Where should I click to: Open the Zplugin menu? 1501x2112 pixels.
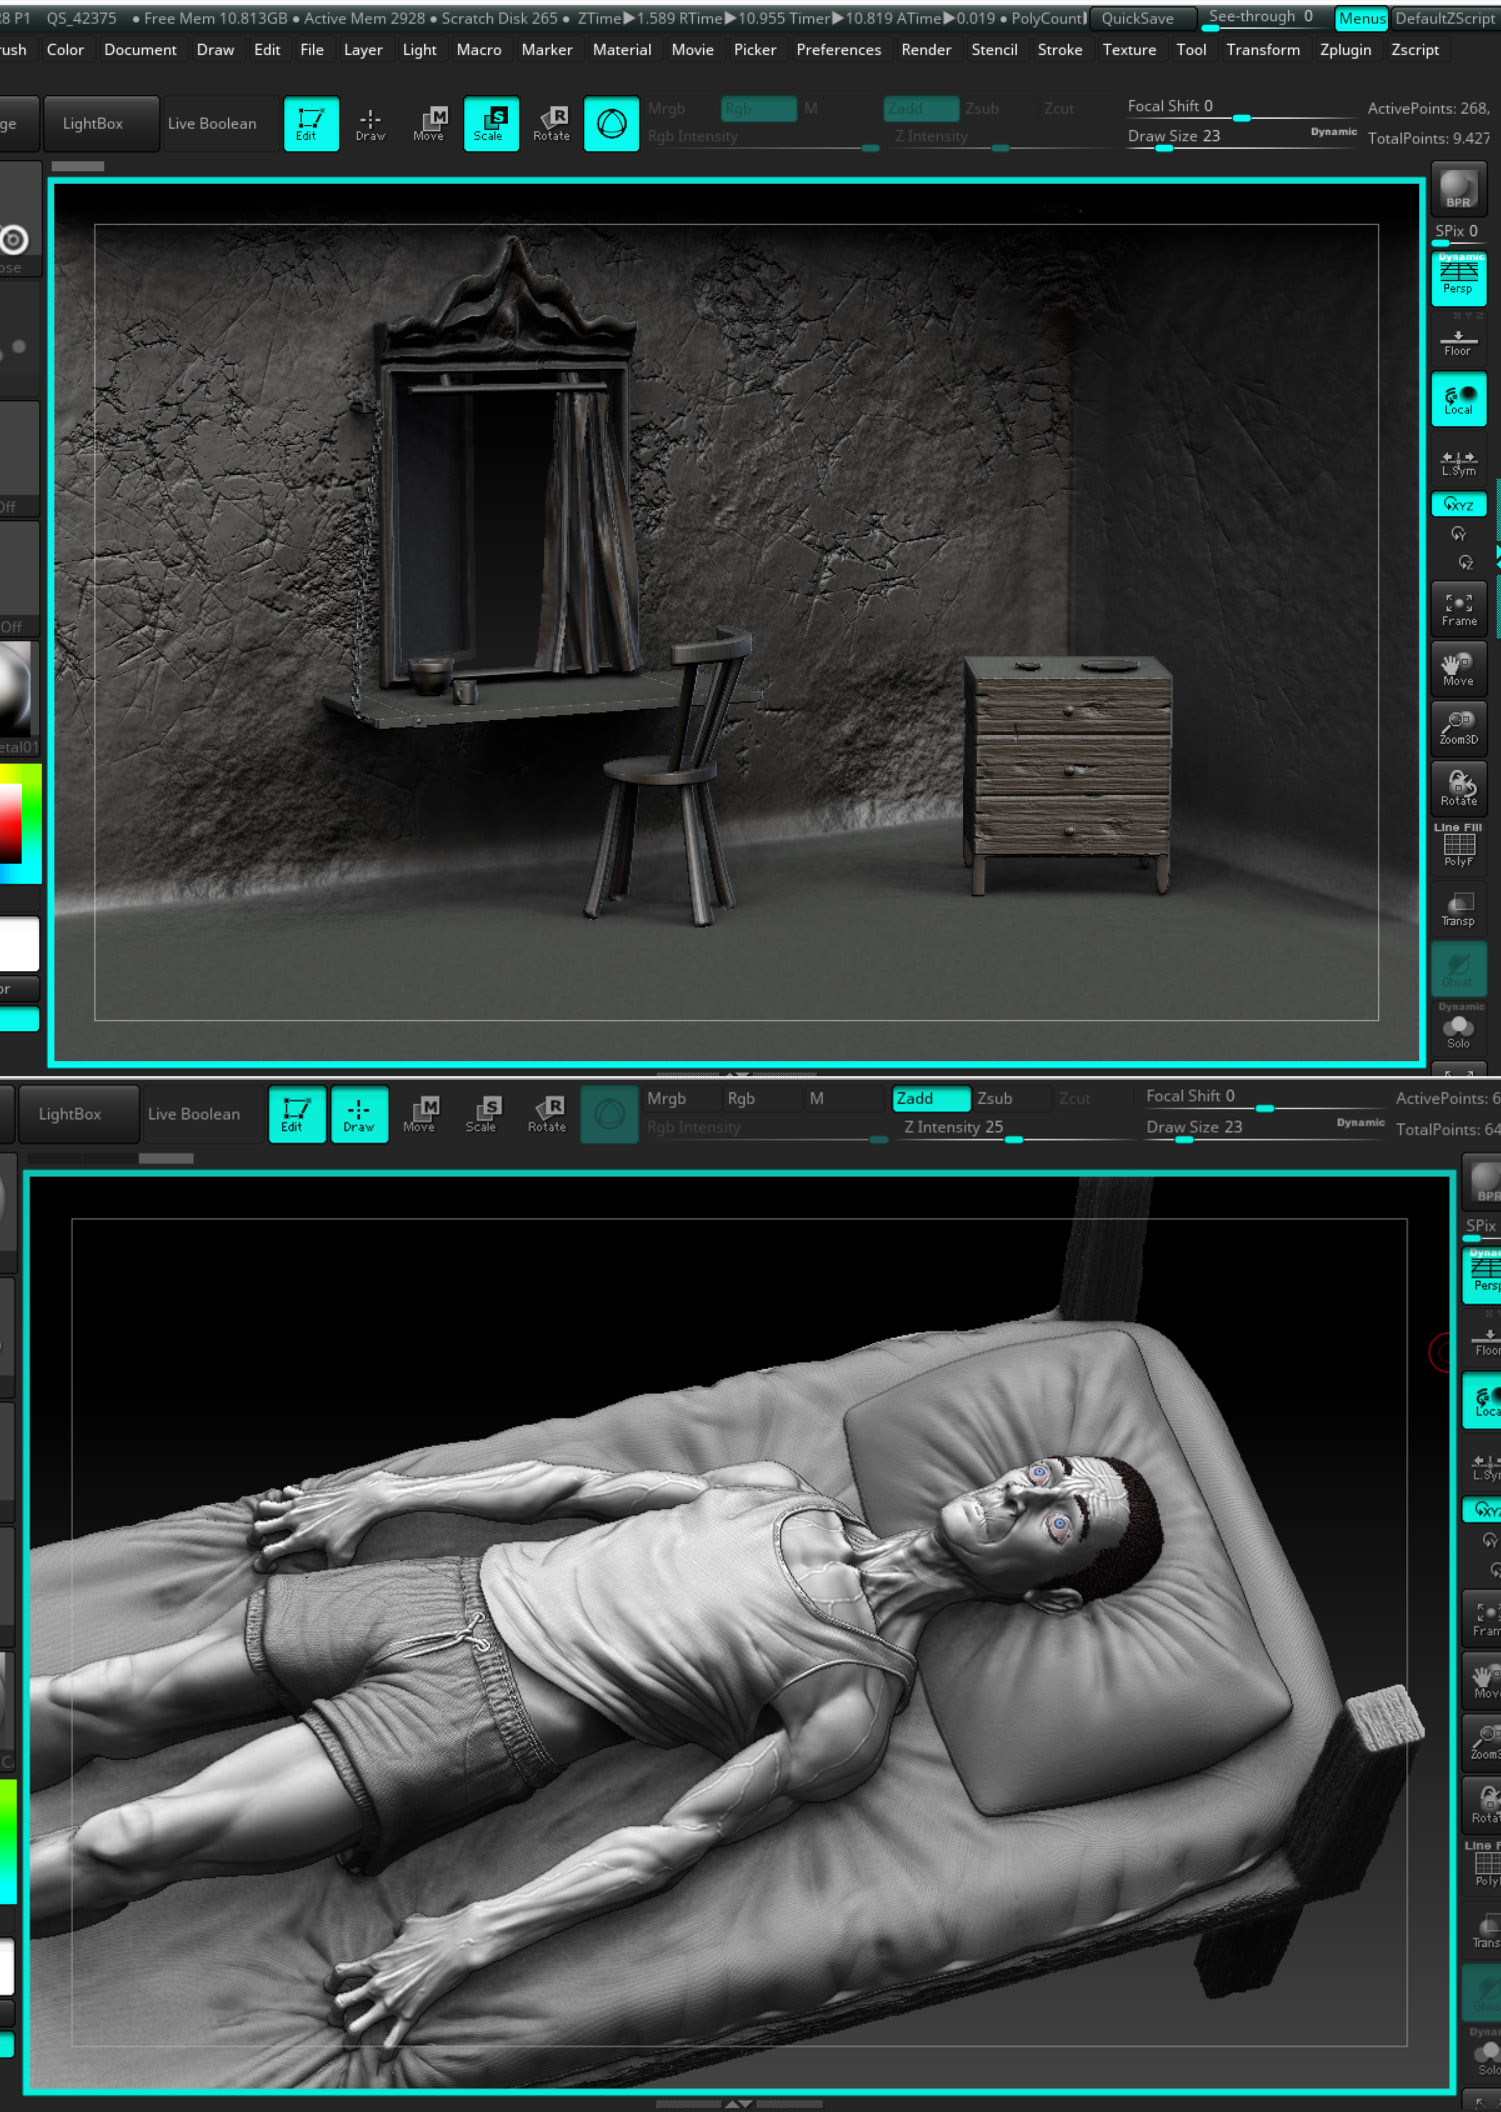[1345, 49]
